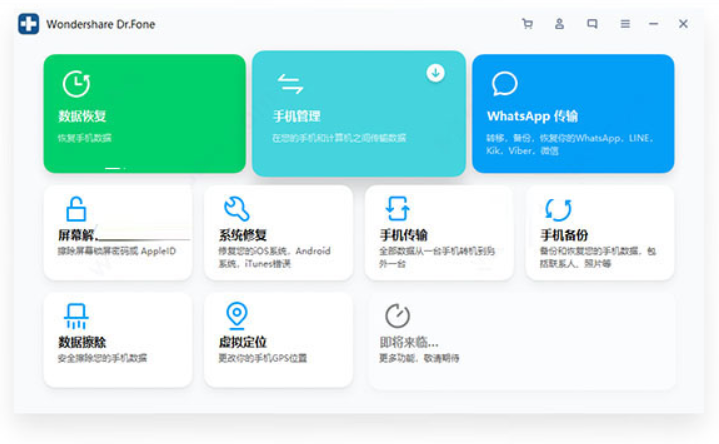The height and width of the screenshot is (444, 719).
Task: Click the Wondershare Dr.Fone title text
Action: pyautogui.click(x=100, y=24)
